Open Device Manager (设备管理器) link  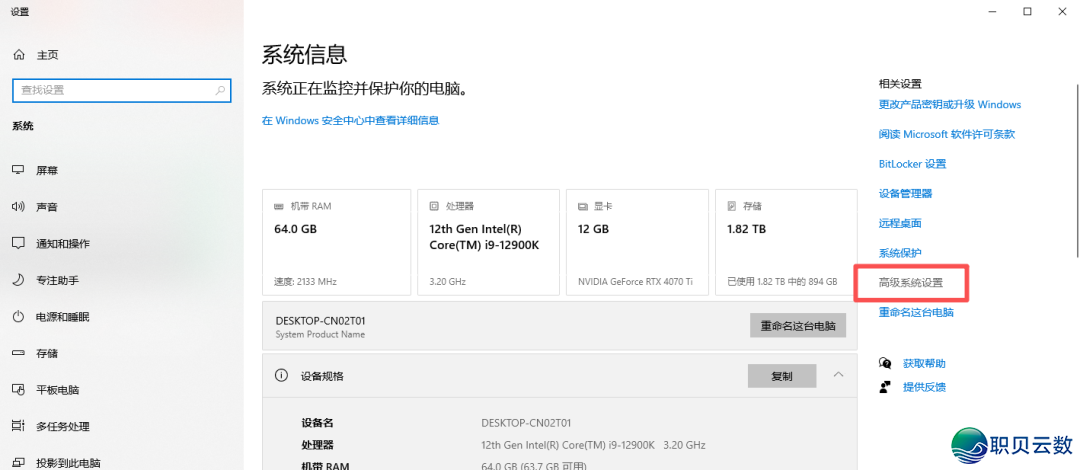905,193
